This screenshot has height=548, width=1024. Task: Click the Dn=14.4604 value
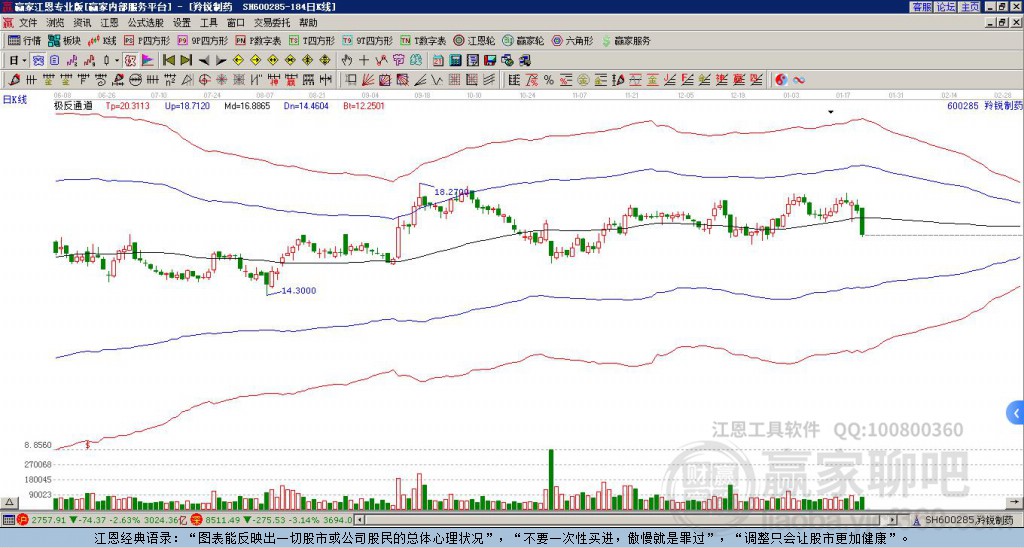pyautogui.click(x=306, y=105)
